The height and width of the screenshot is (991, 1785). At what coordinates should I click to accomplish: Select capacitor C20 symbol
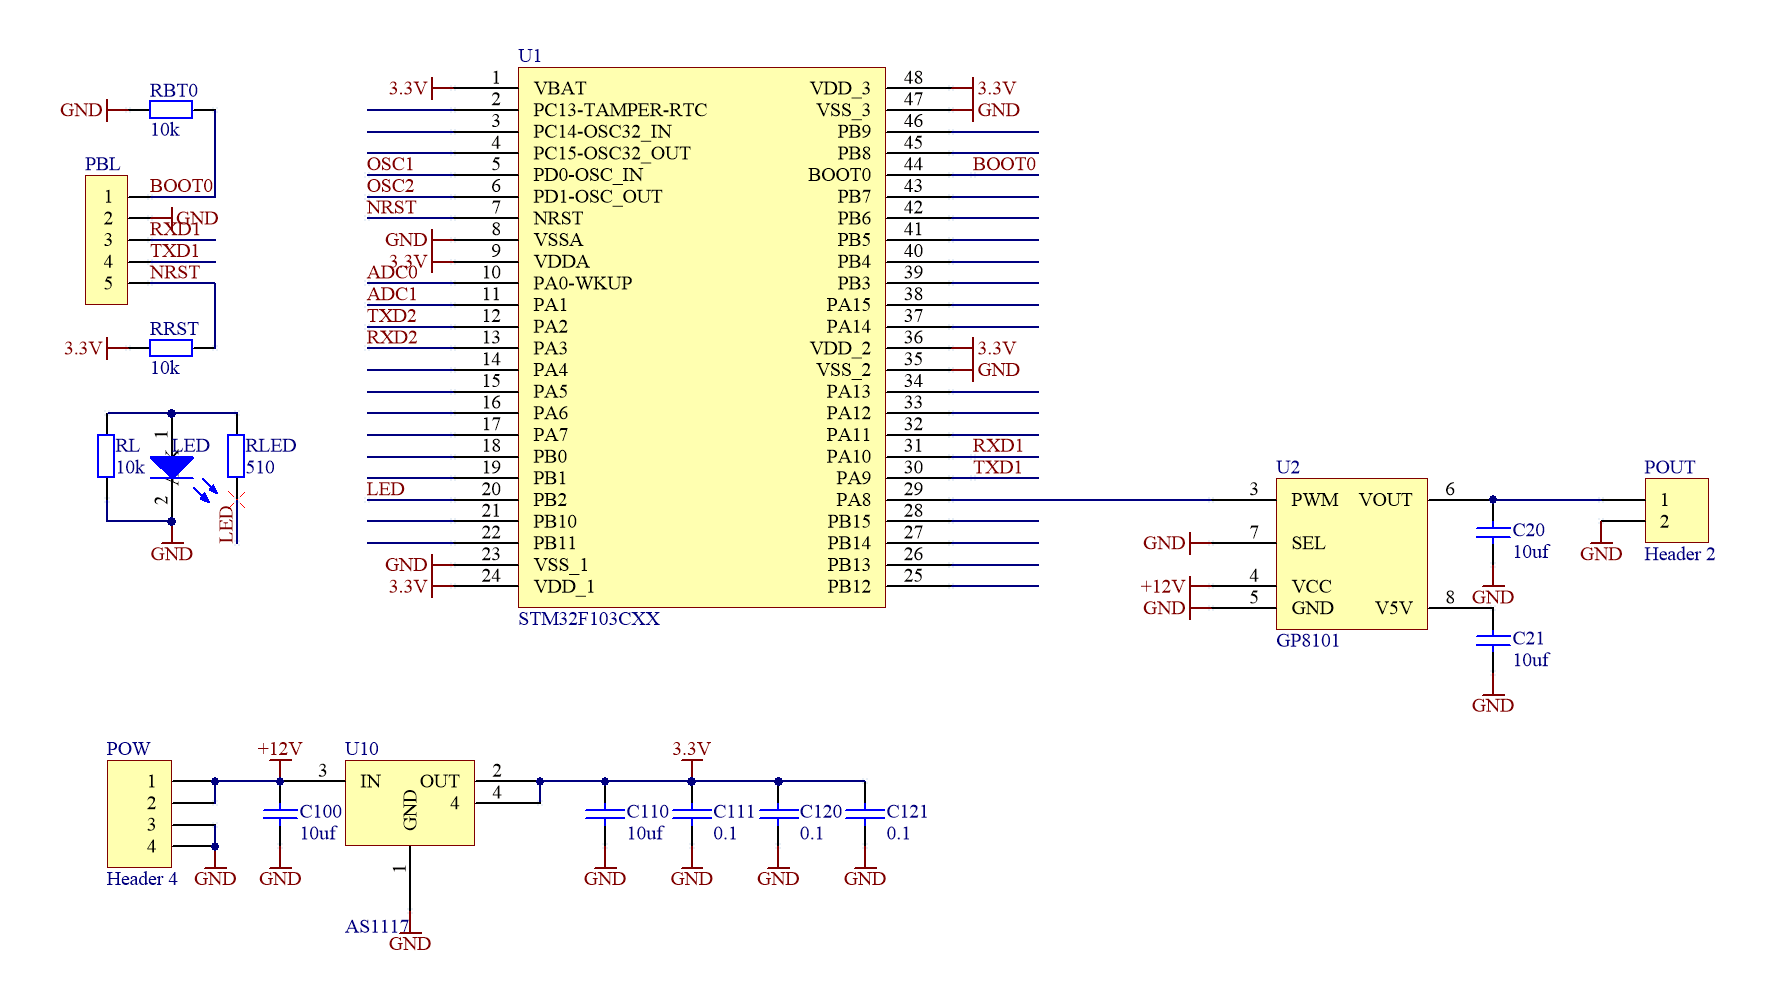coord(1493,532)
